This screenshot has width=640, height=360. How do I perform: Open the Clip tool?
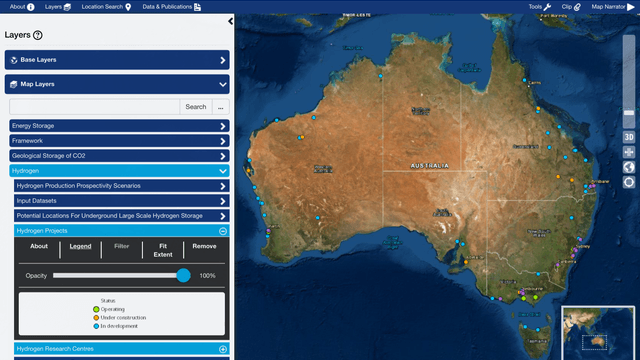(571, 7)
